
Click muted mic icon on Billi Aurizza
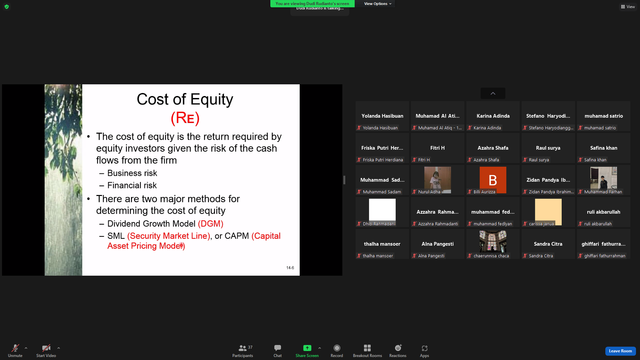[x=470, y=192]
